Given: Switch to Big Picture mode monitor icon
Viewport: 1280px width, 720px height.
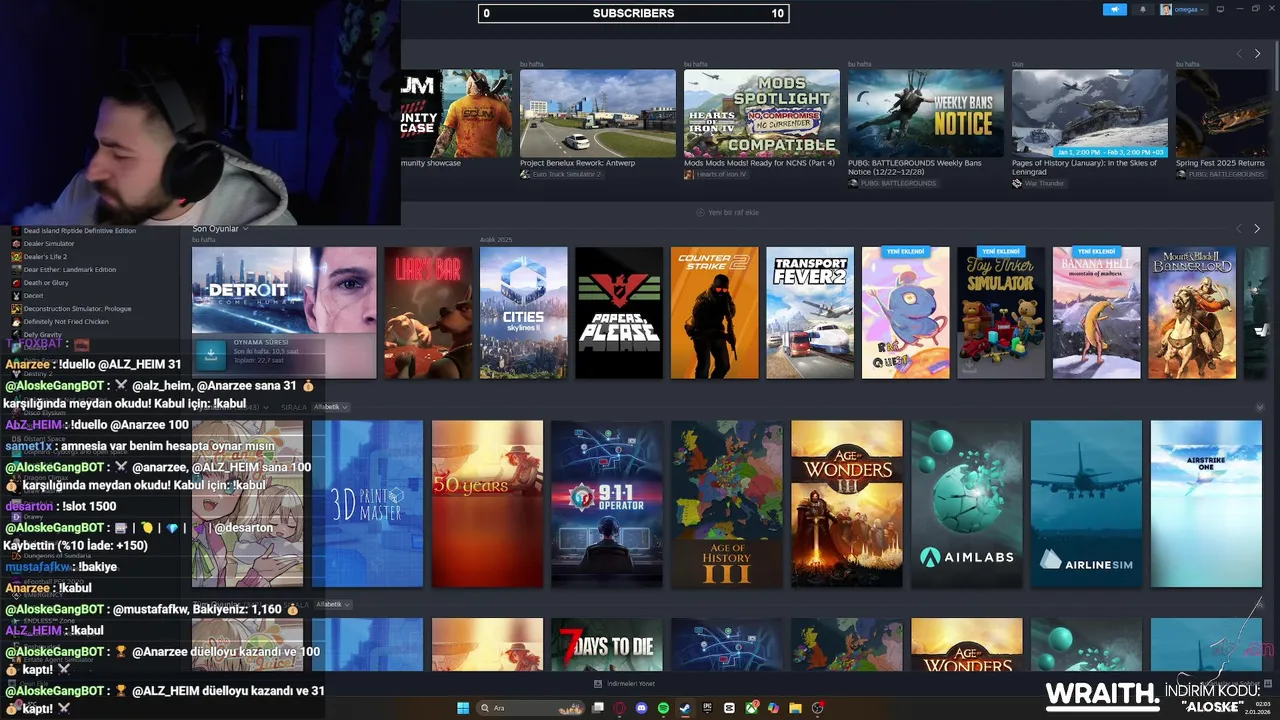Looking at the screenshot, I should click(1220, 10).
